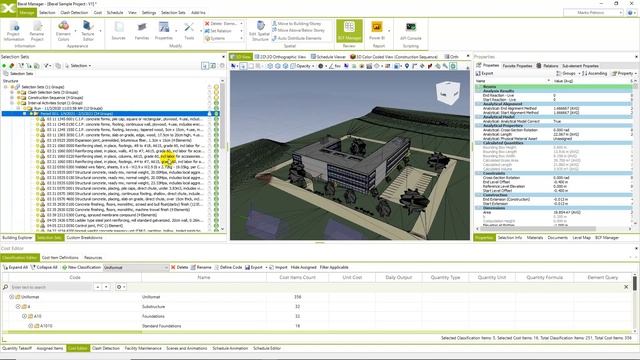Click the Sources ribbon icon

coord(118,31)
